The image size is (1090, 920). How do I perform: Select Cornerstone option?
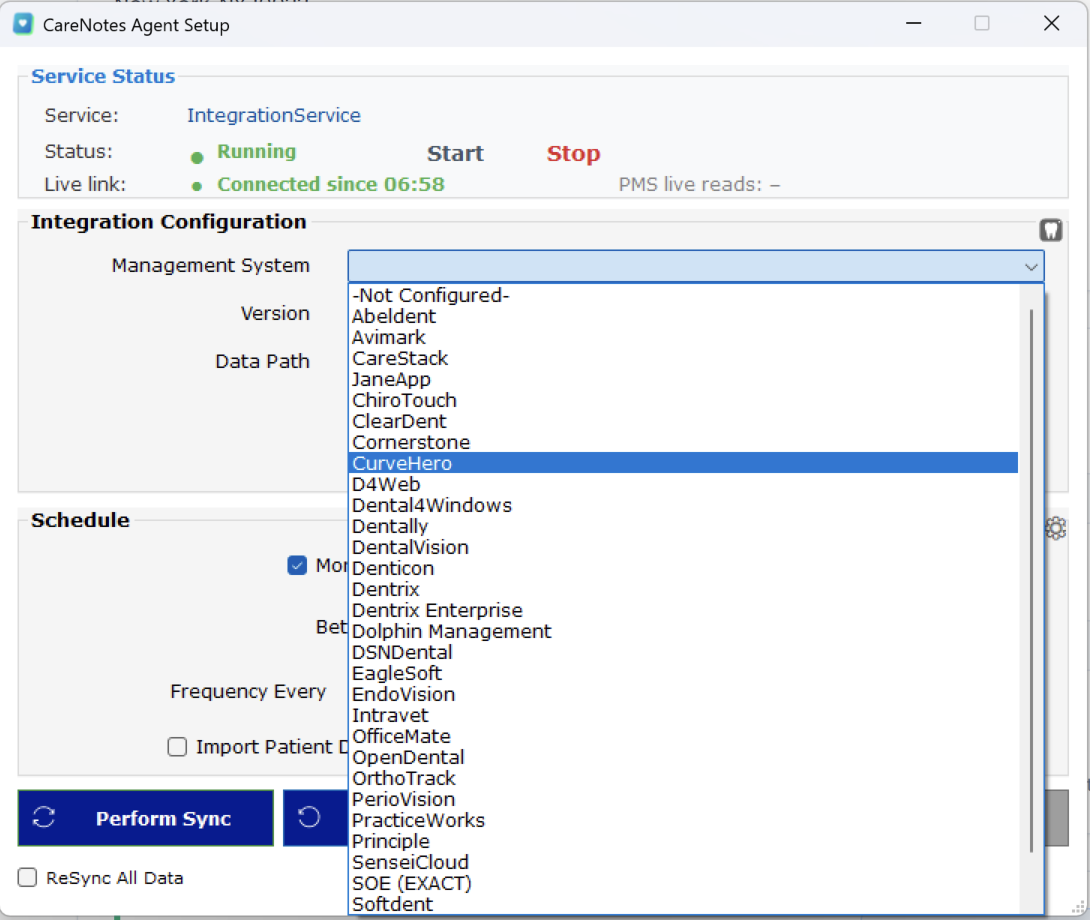point(683,442)
